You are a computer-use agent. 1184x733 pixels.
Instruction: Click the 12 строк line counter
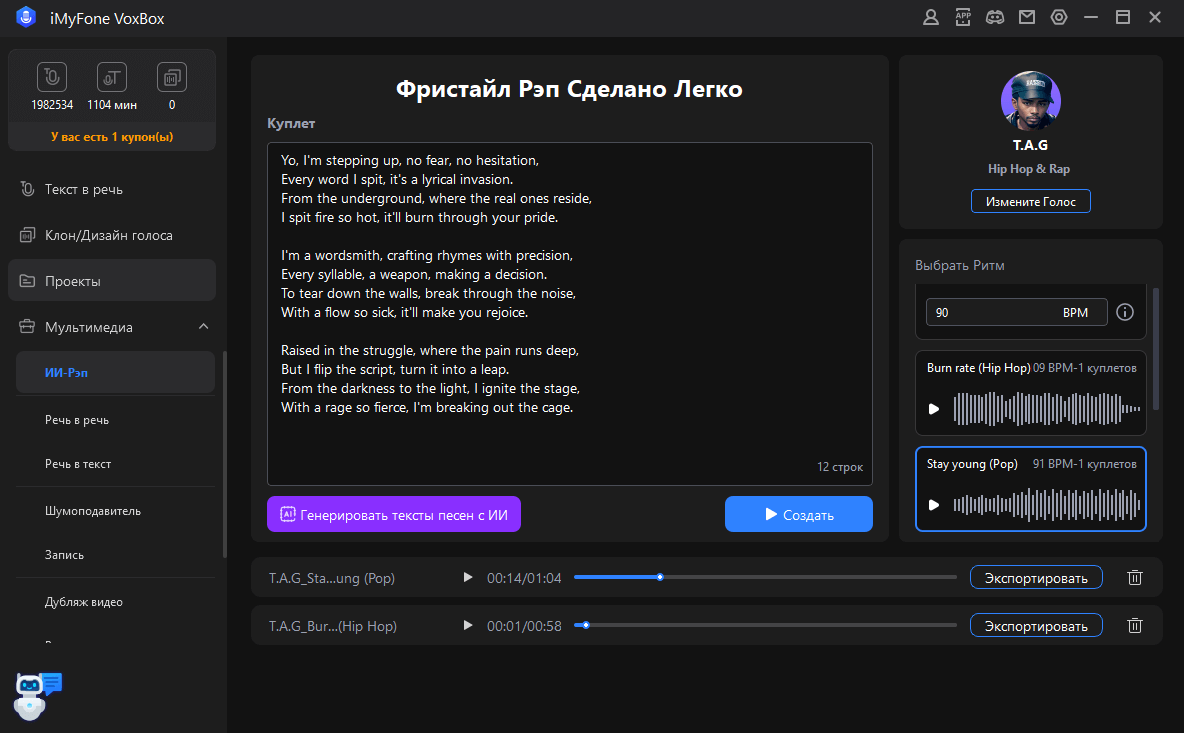pyautogui.click(x=840, y=467)
